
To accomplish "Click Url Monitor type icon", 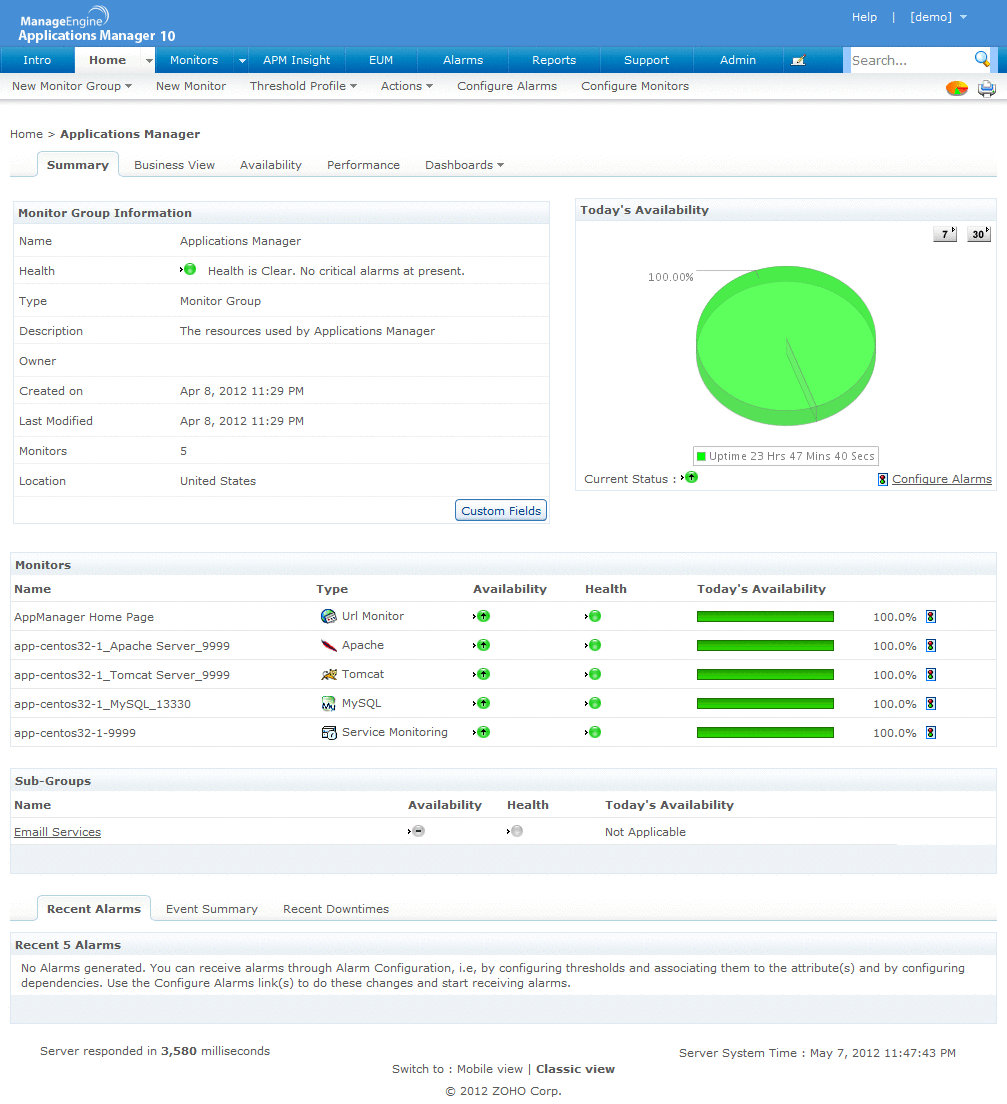I will pyautogui.click(x=328, y=617).
